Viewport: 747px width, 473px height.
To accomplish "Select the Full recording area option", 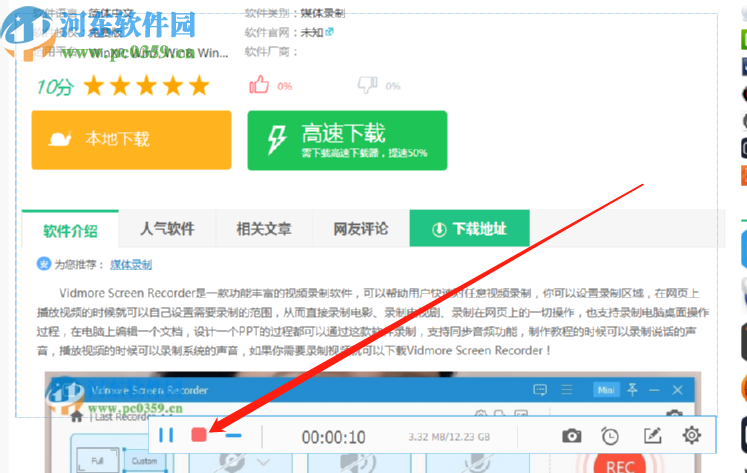I will [x=98, y=460].
